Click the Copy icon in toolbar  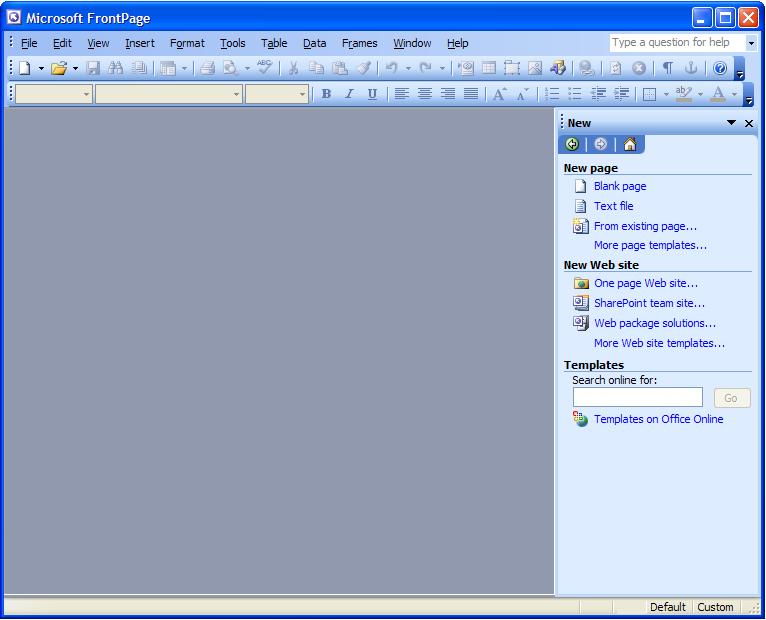(317, 68)
